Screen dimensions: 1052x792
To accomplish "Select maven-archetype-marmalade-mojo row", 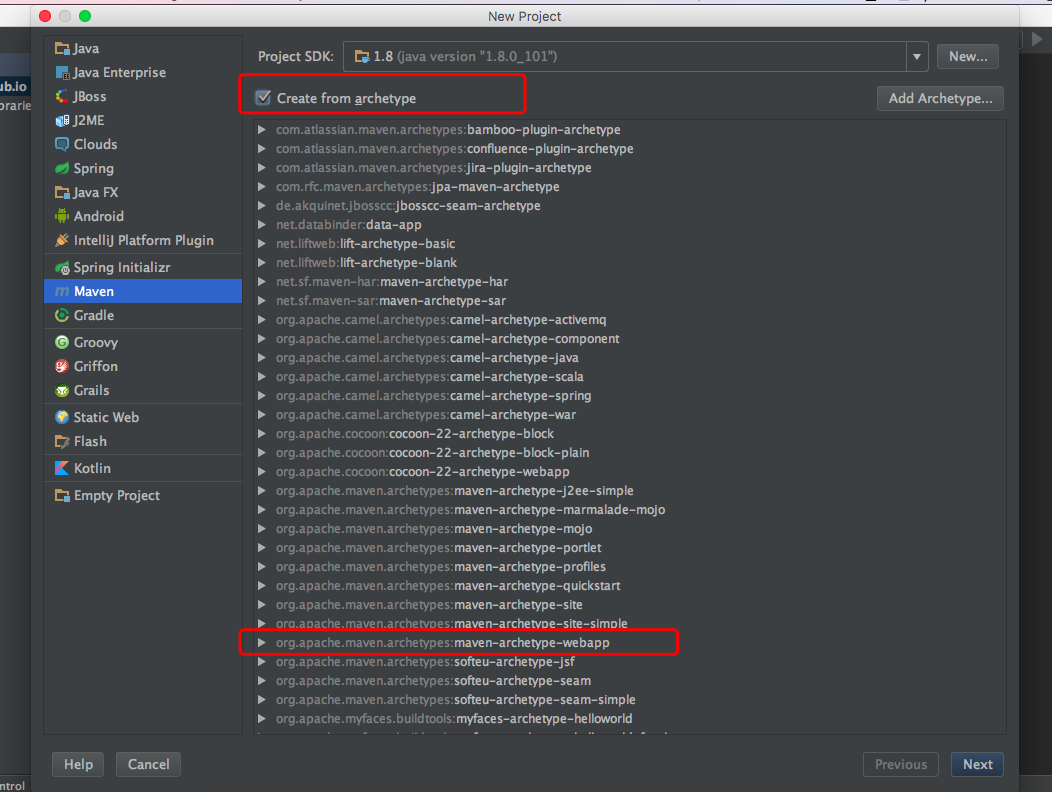I will click(629, 510).
